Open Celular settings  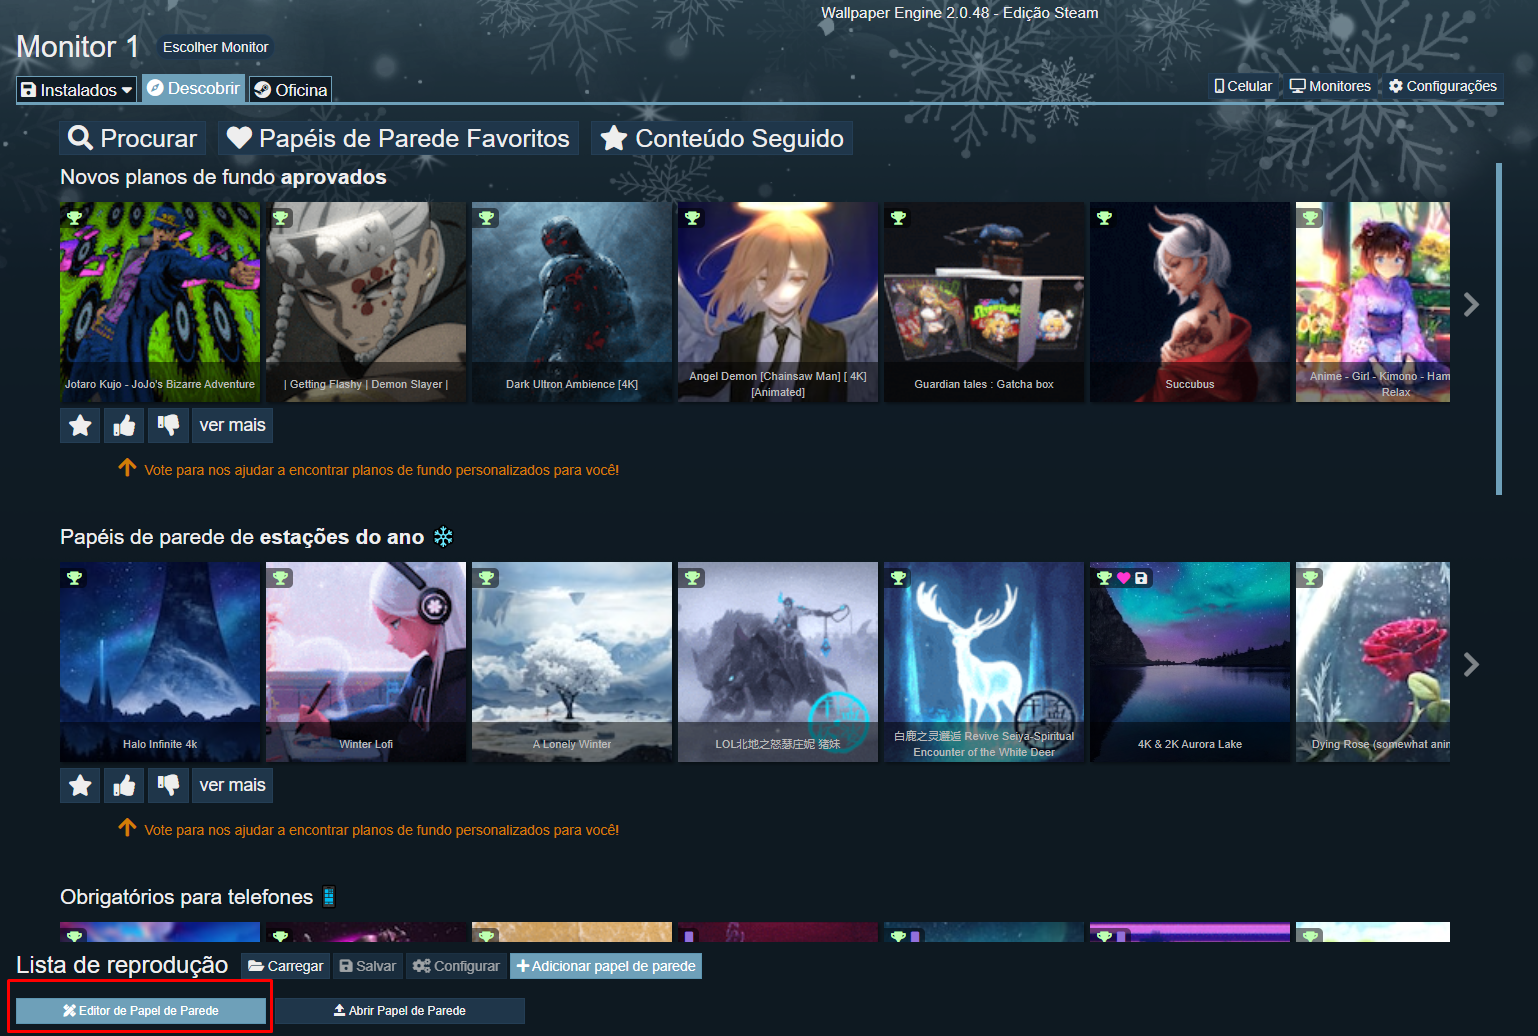(x=1243, y=86)
